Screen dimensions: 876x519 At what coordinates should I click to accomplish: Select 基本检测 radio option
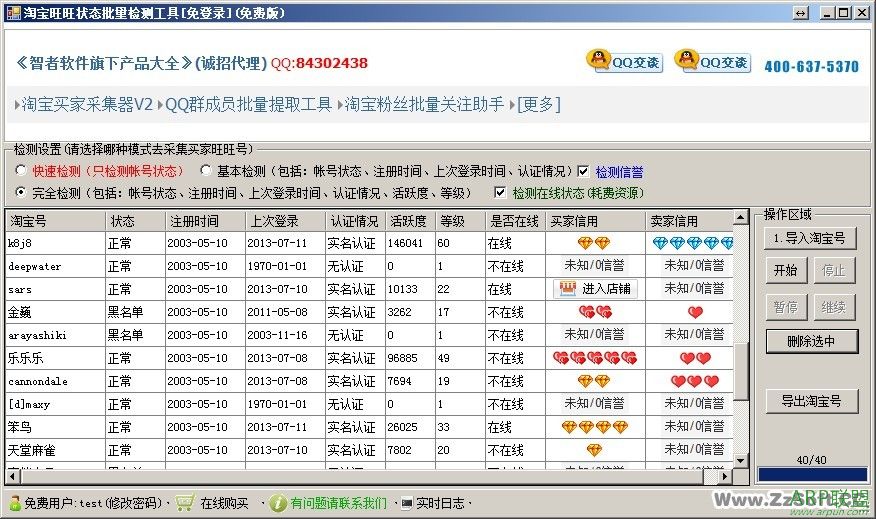[206, 170]
